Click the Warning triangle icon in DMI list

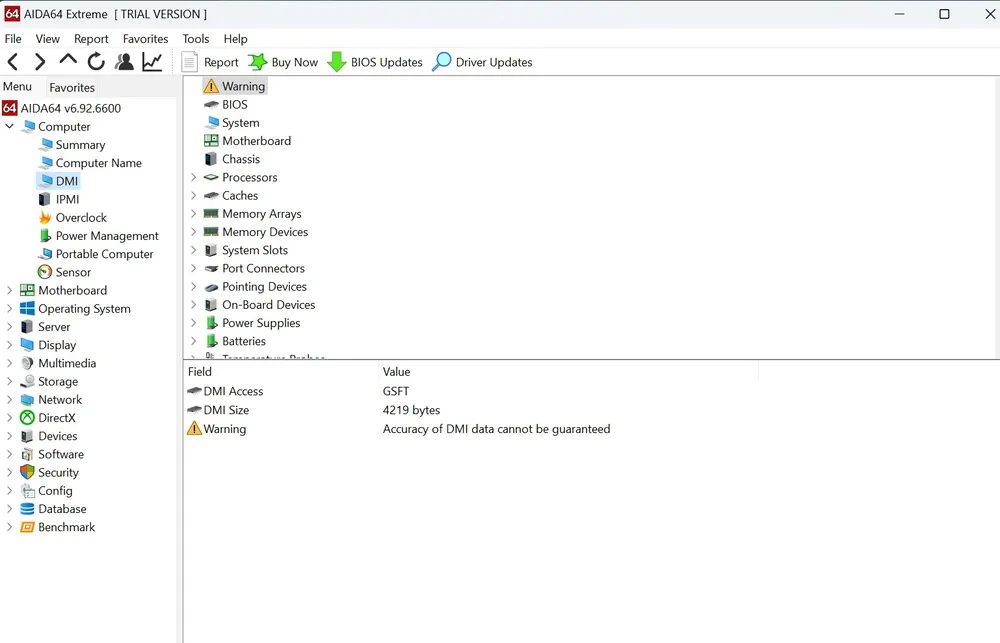211,86
